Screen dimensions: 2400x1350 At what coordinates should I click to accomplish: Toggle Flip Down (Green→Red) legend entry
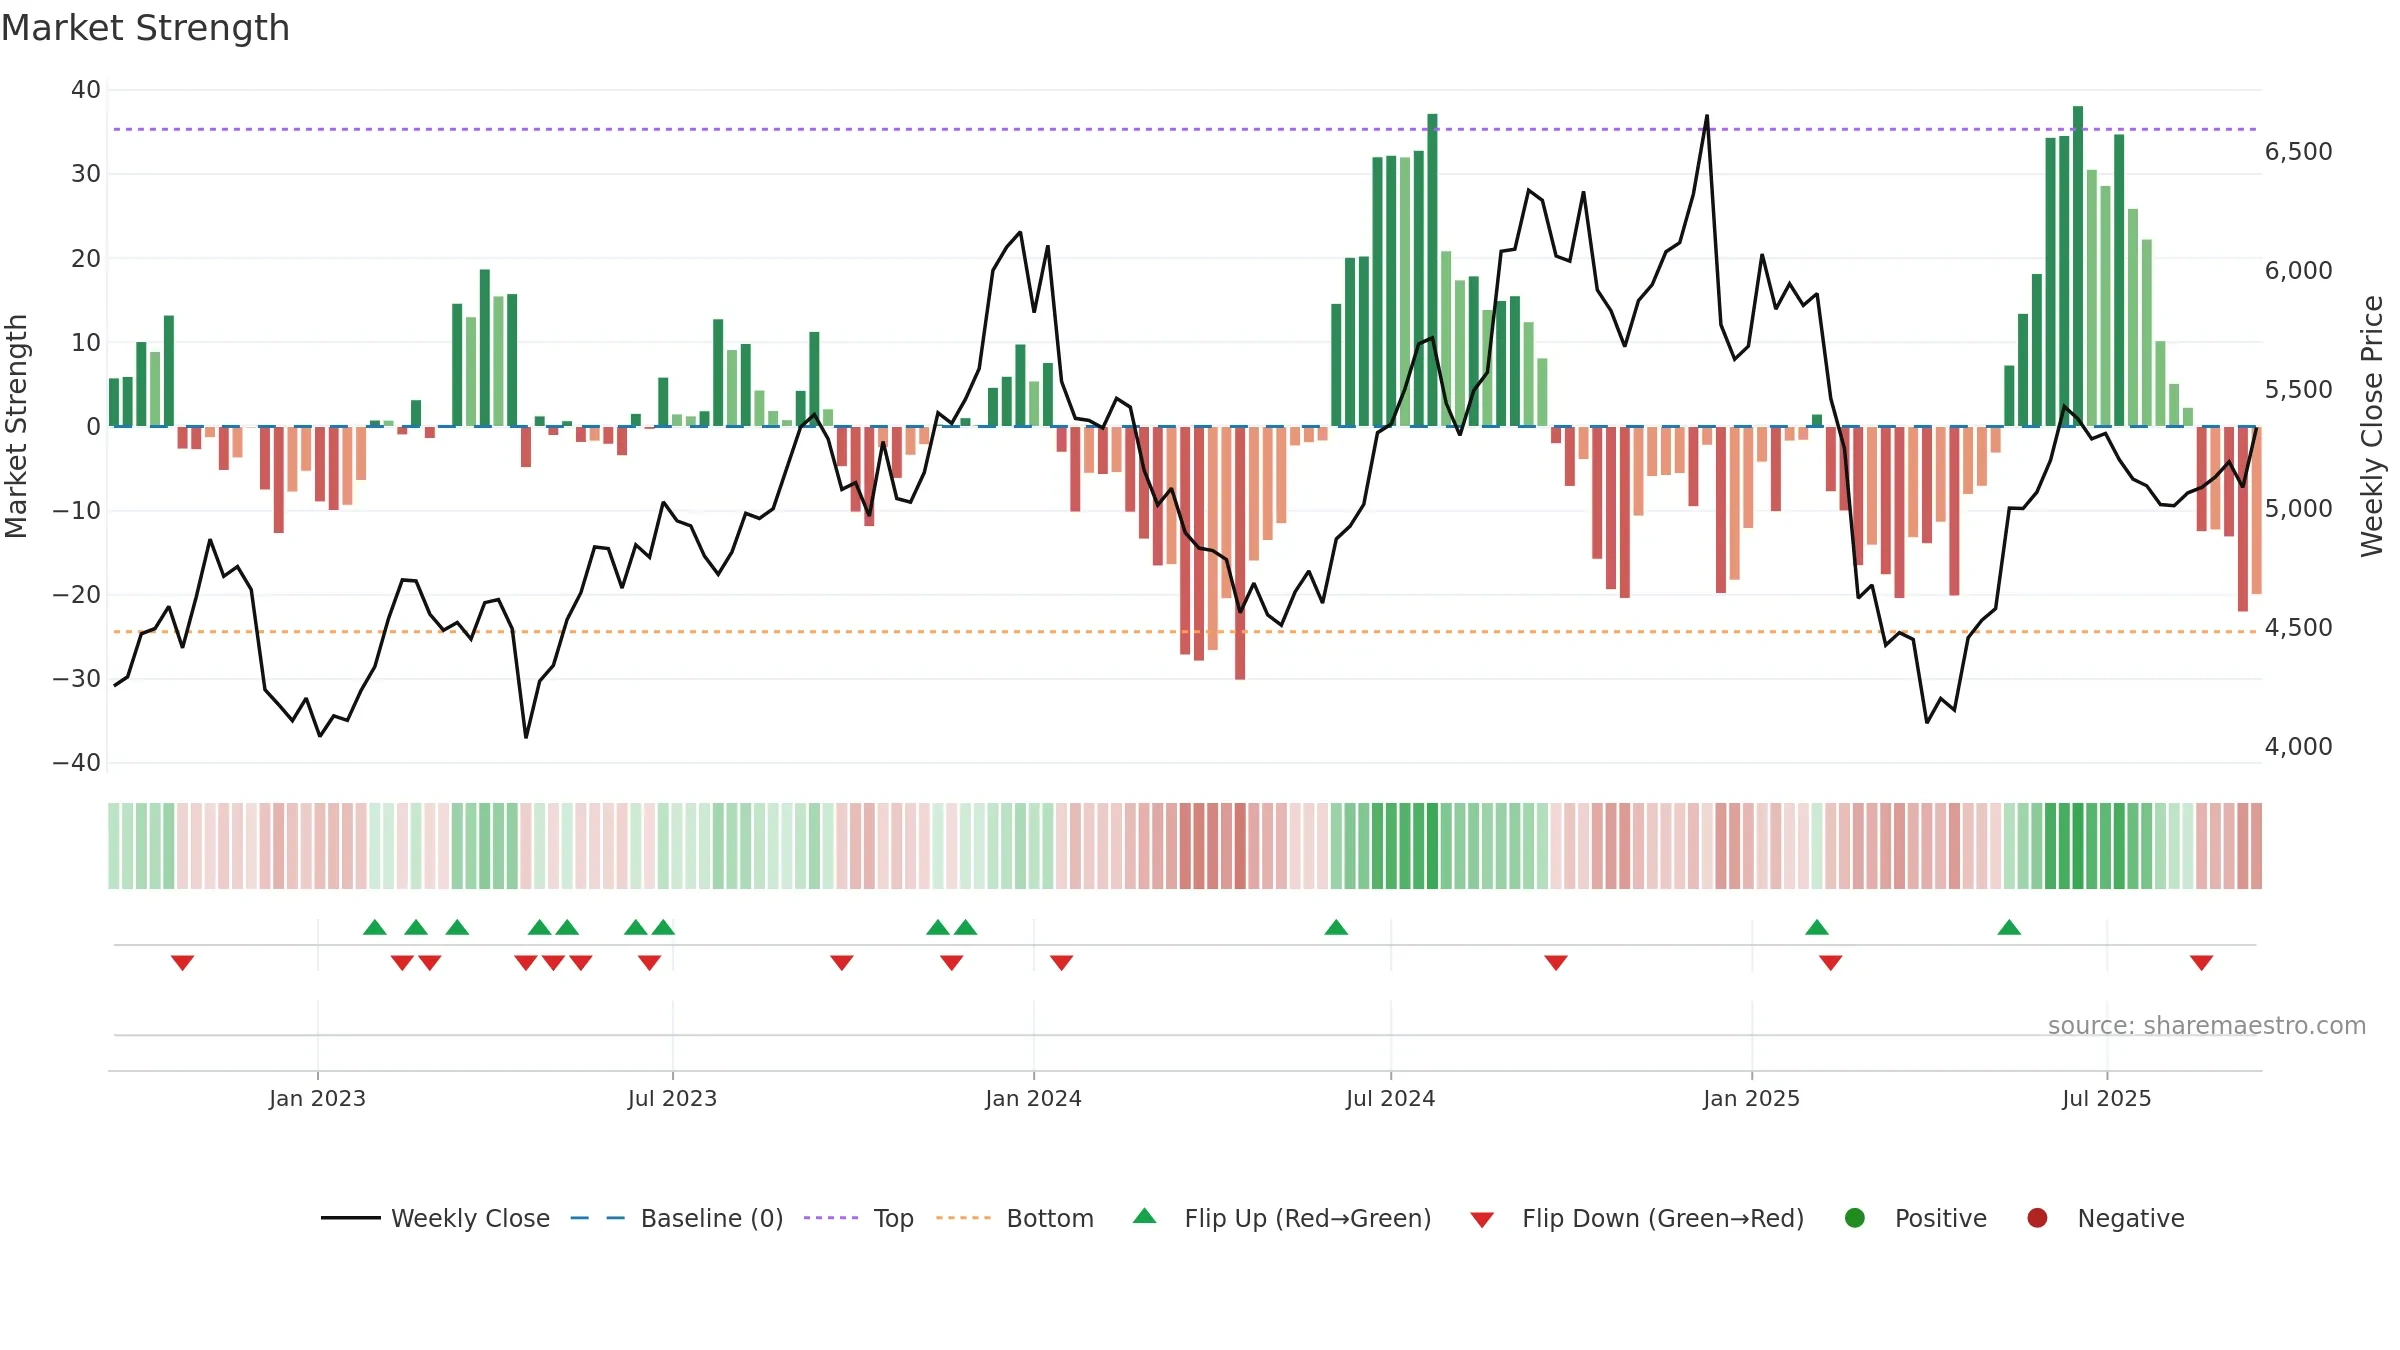(x=1637, y=1218)
